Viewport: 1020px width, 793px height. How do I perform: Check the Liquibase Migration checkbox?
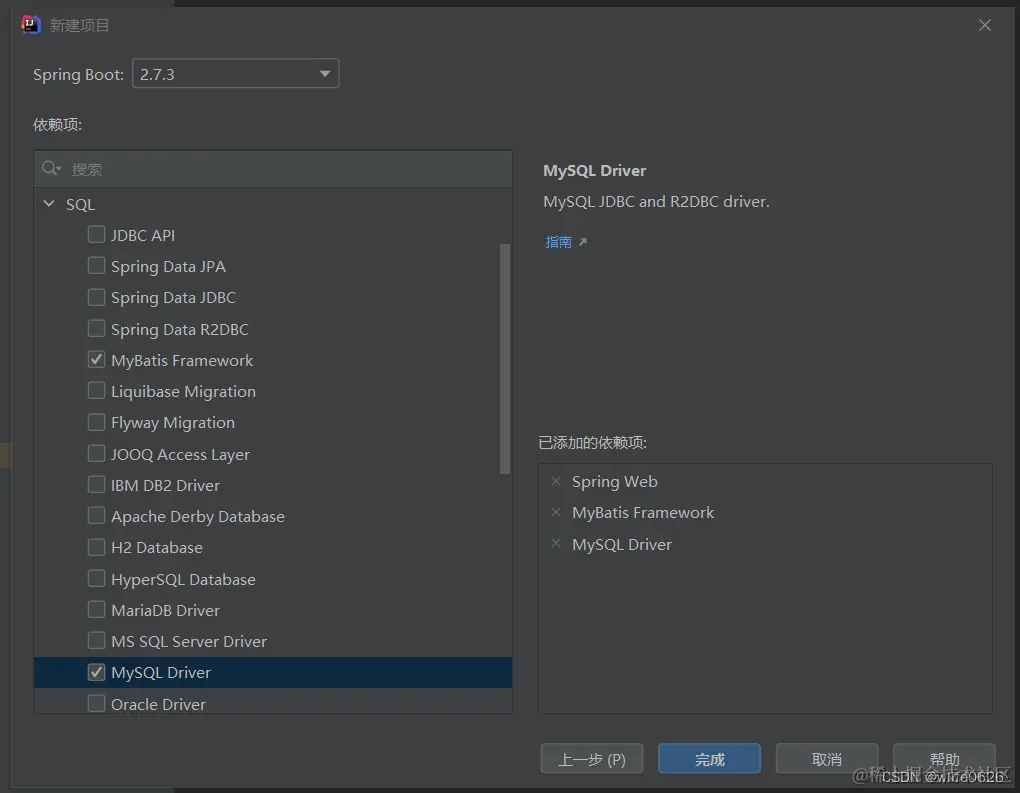click(96, 390)
